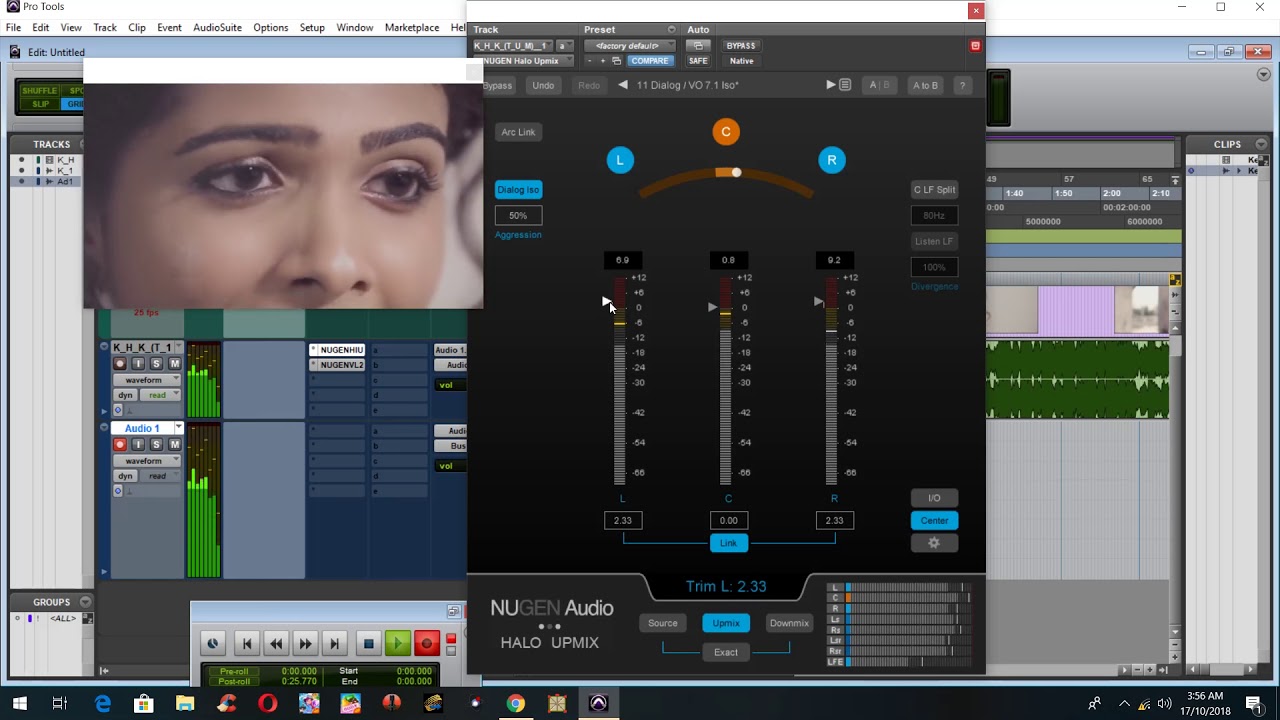Click the previous preset arrow in Halo

pos(623,85)
